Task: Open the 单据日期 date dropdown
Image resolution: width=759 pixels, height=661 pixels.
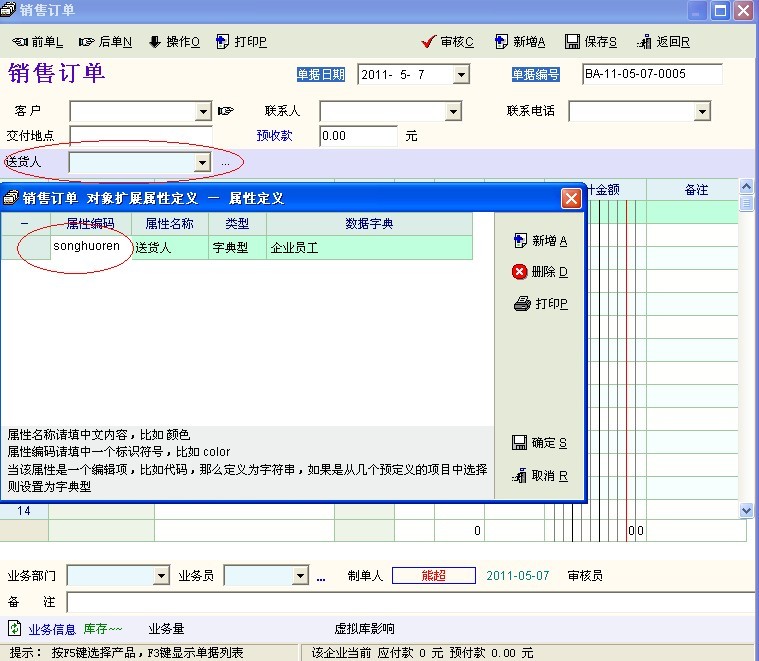Action: tap(461, 74)
